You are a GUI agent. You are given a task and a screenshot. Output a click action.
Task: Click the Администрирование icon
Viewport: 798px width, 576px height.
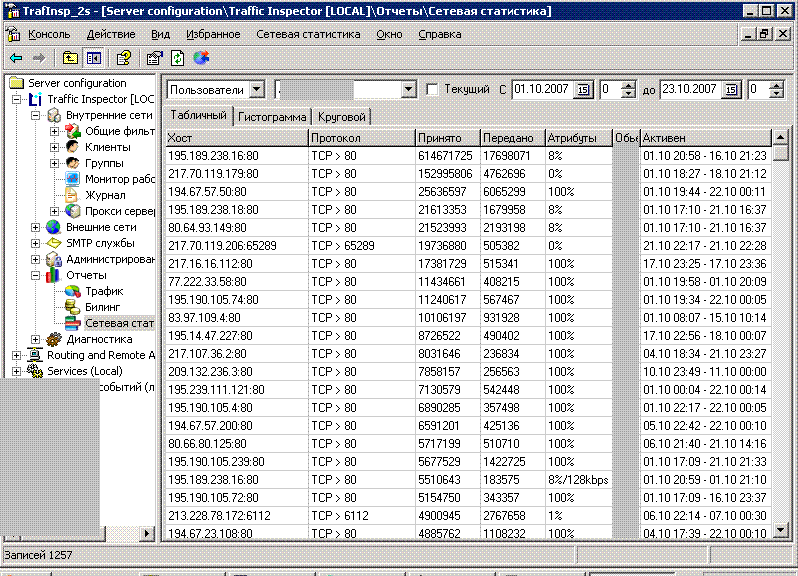pos(53,259)
